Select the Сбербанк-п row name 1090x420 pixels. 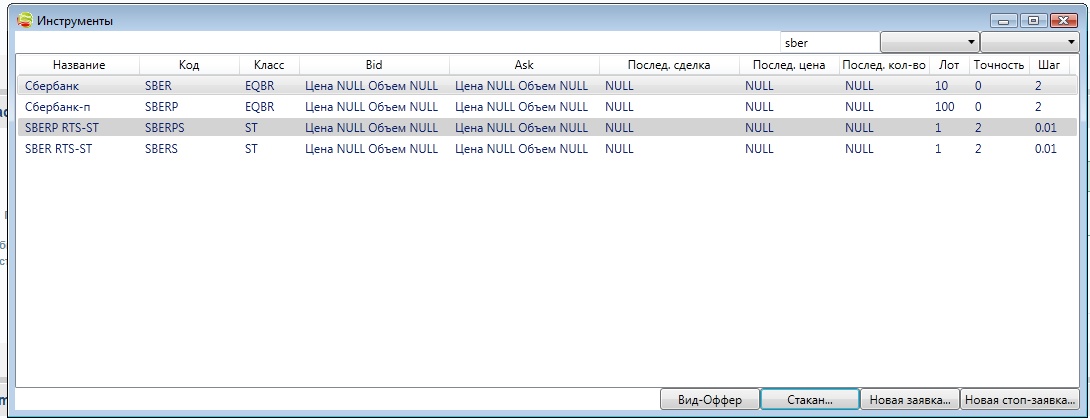point(58,107)
